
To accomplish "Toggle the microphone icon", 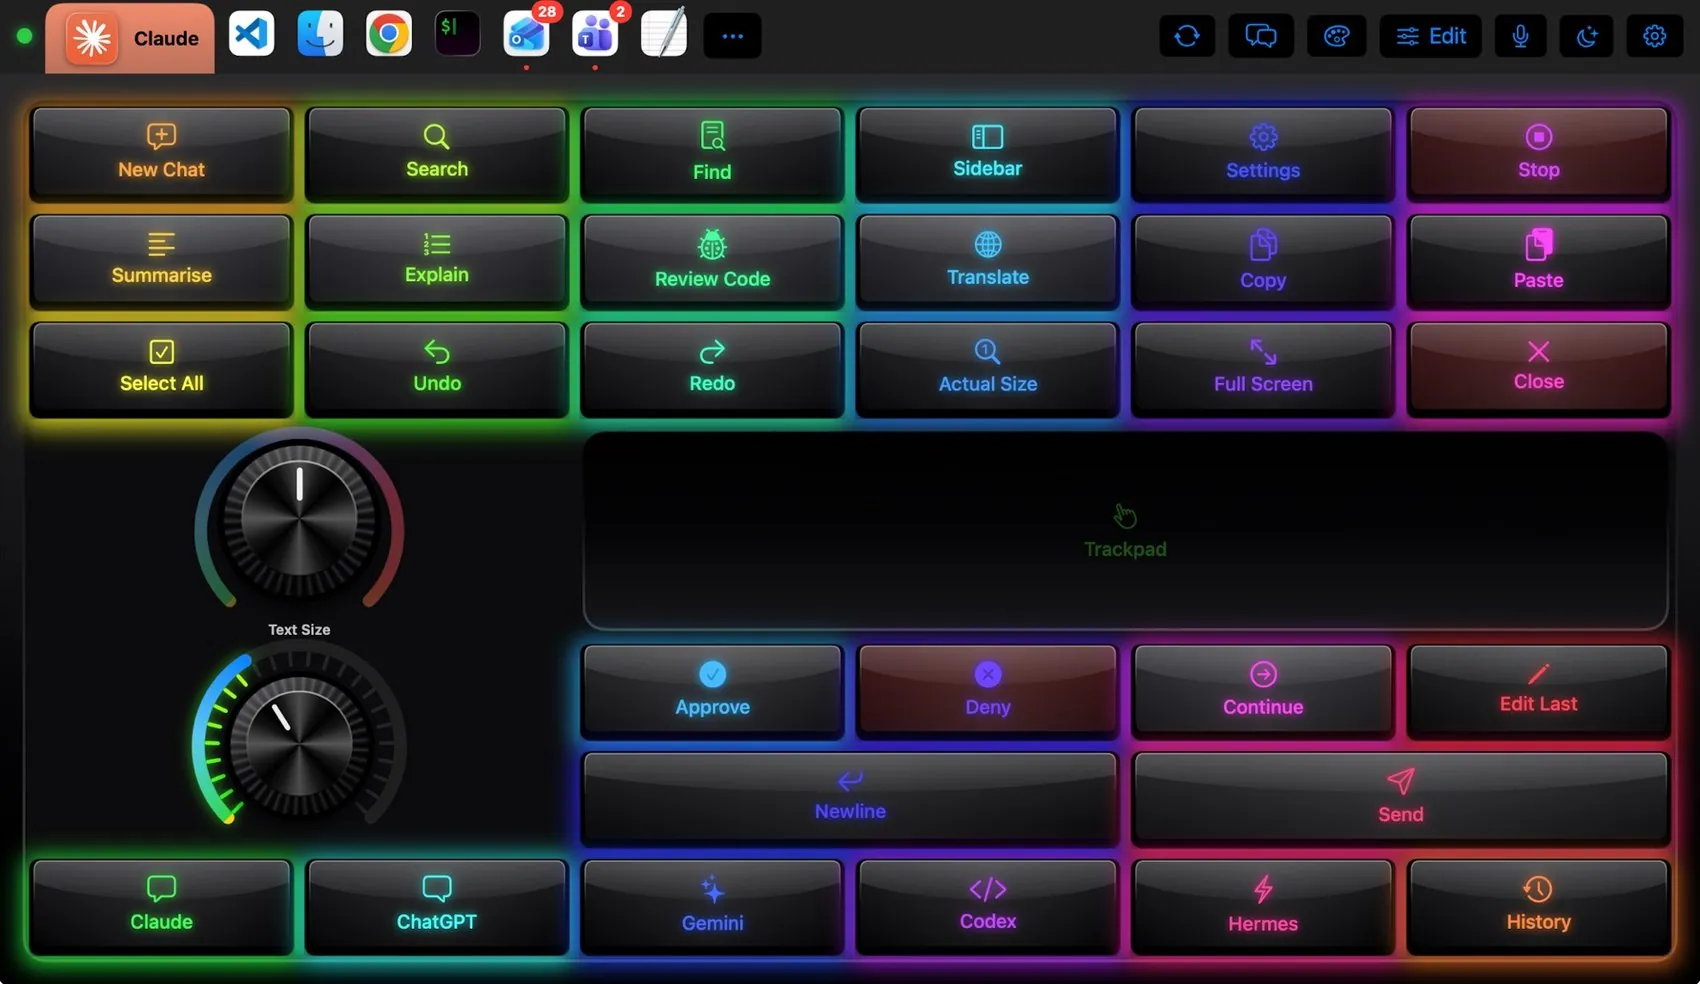I will coord(1520,36).
